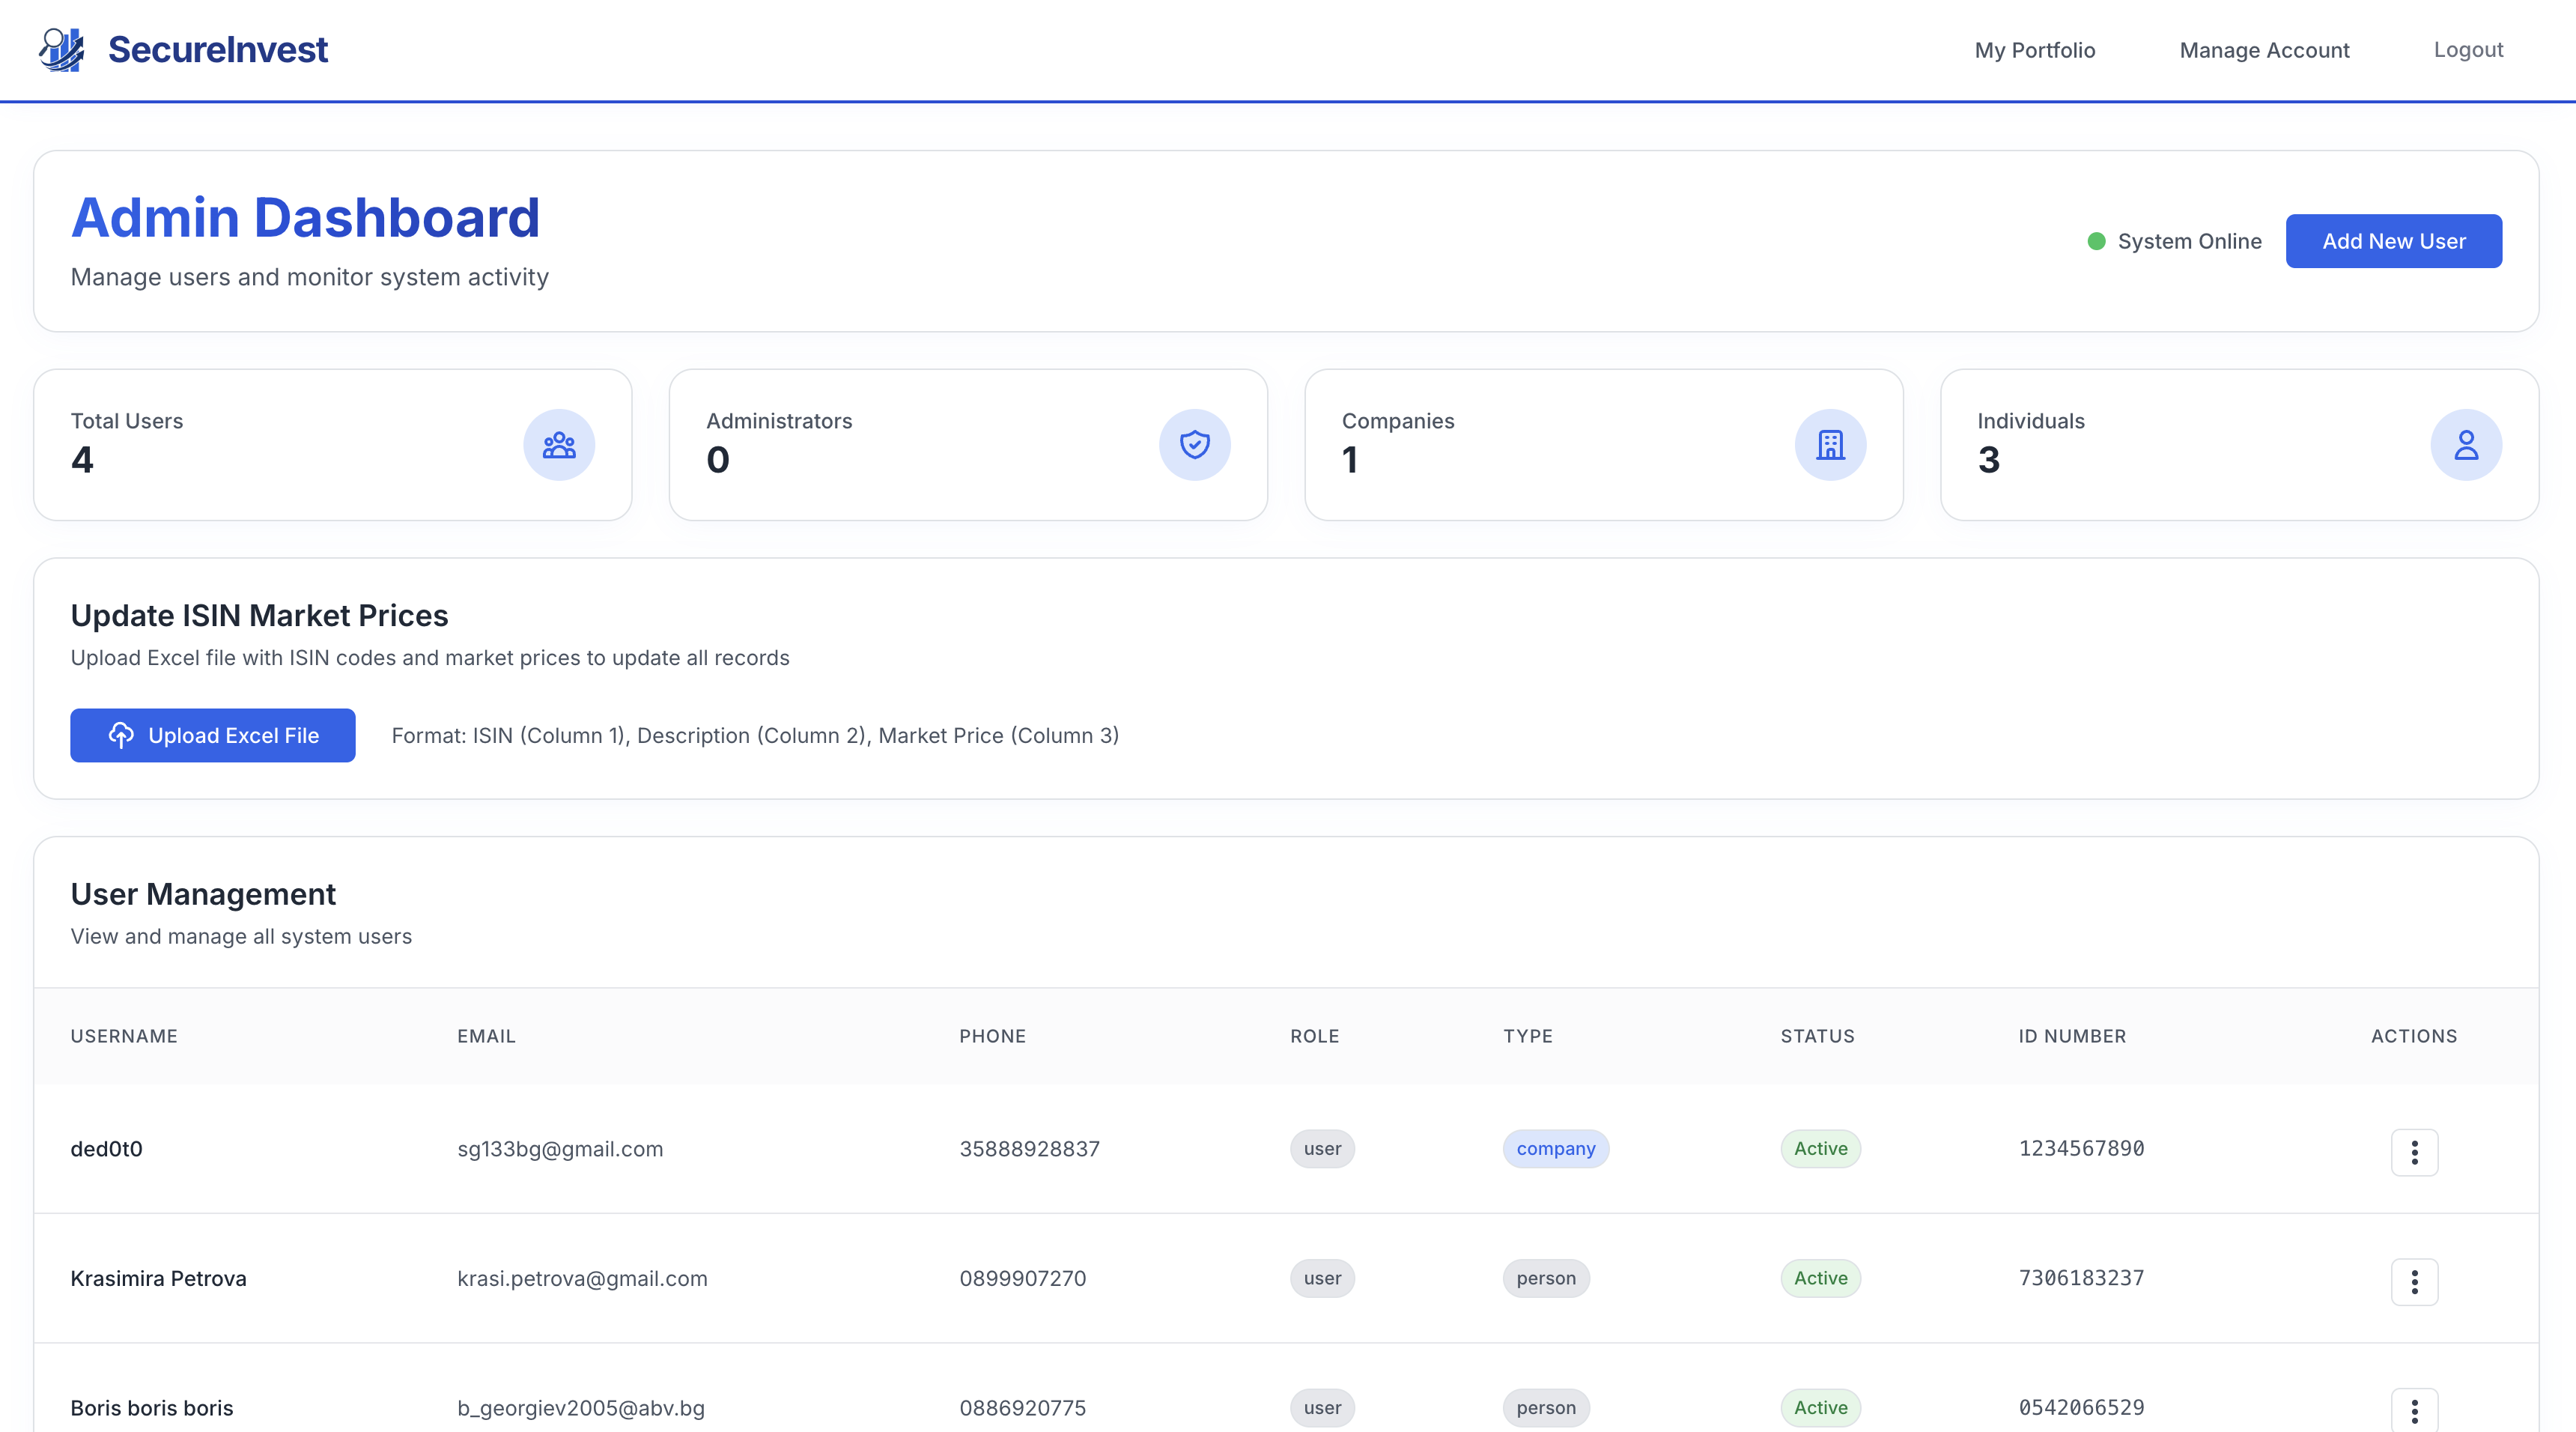Select username Krasimira Petrova
2576x1432 pixels.
tap(158, 1278)
